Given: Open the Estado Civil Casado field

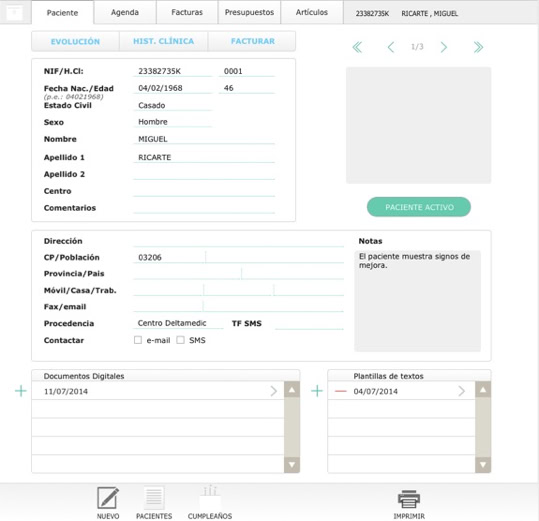Looking at the screenshot, I should pyautogui.click(x=173, y=106).
